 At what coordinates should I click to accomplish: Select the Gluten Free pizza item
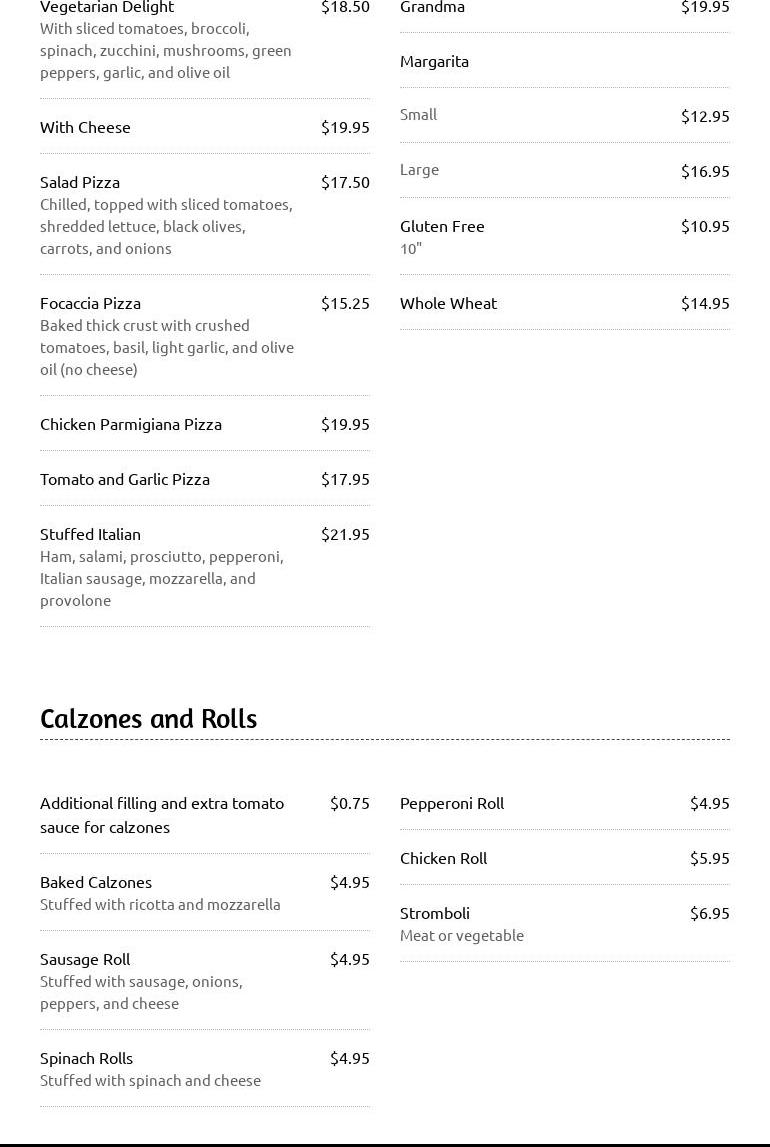click(x=442, y=226)
